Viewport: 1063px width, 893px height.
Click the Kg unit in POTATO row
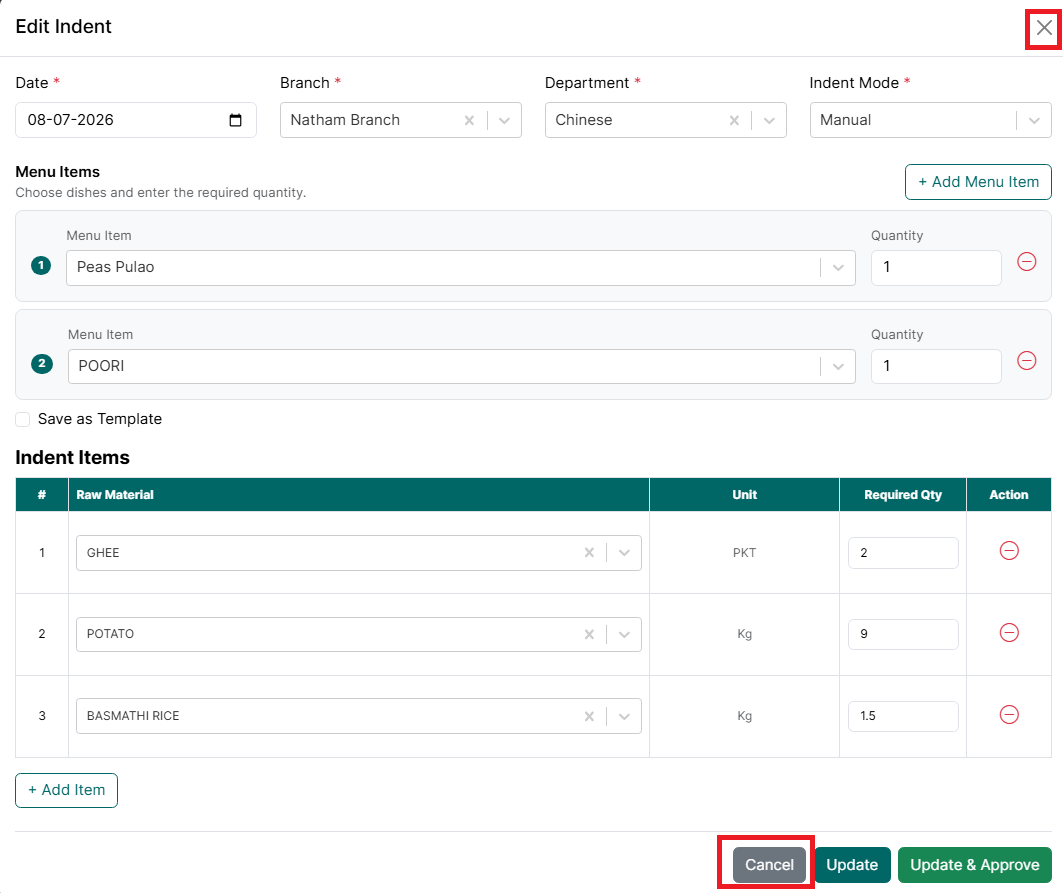[744, 634]
